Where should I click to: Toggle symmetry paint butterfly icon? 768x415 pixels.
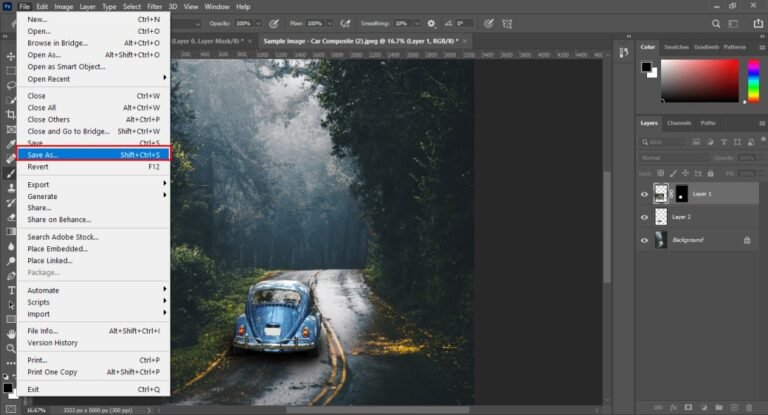(x=507, y=24)
